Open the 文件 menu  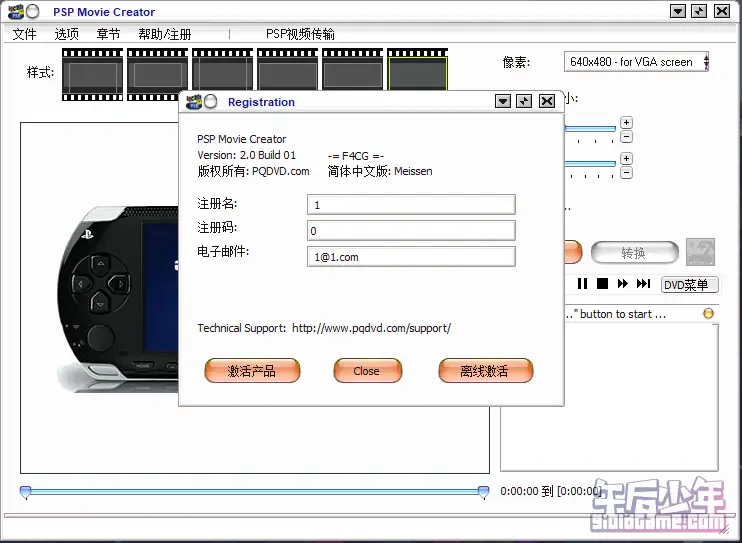pyautogui.click(x=24, y=34)
